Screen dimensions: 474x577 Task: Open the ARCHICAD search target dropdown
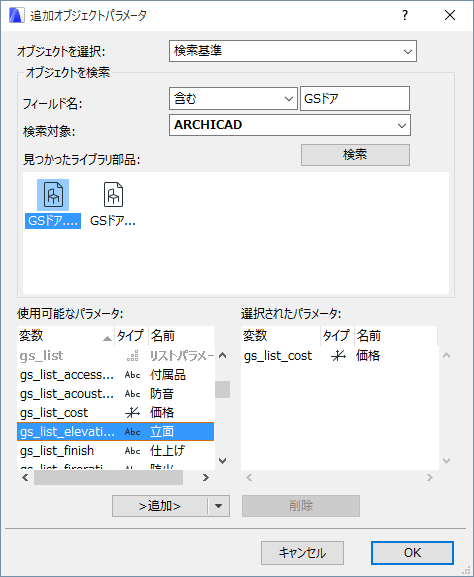[x=290, y=125]
